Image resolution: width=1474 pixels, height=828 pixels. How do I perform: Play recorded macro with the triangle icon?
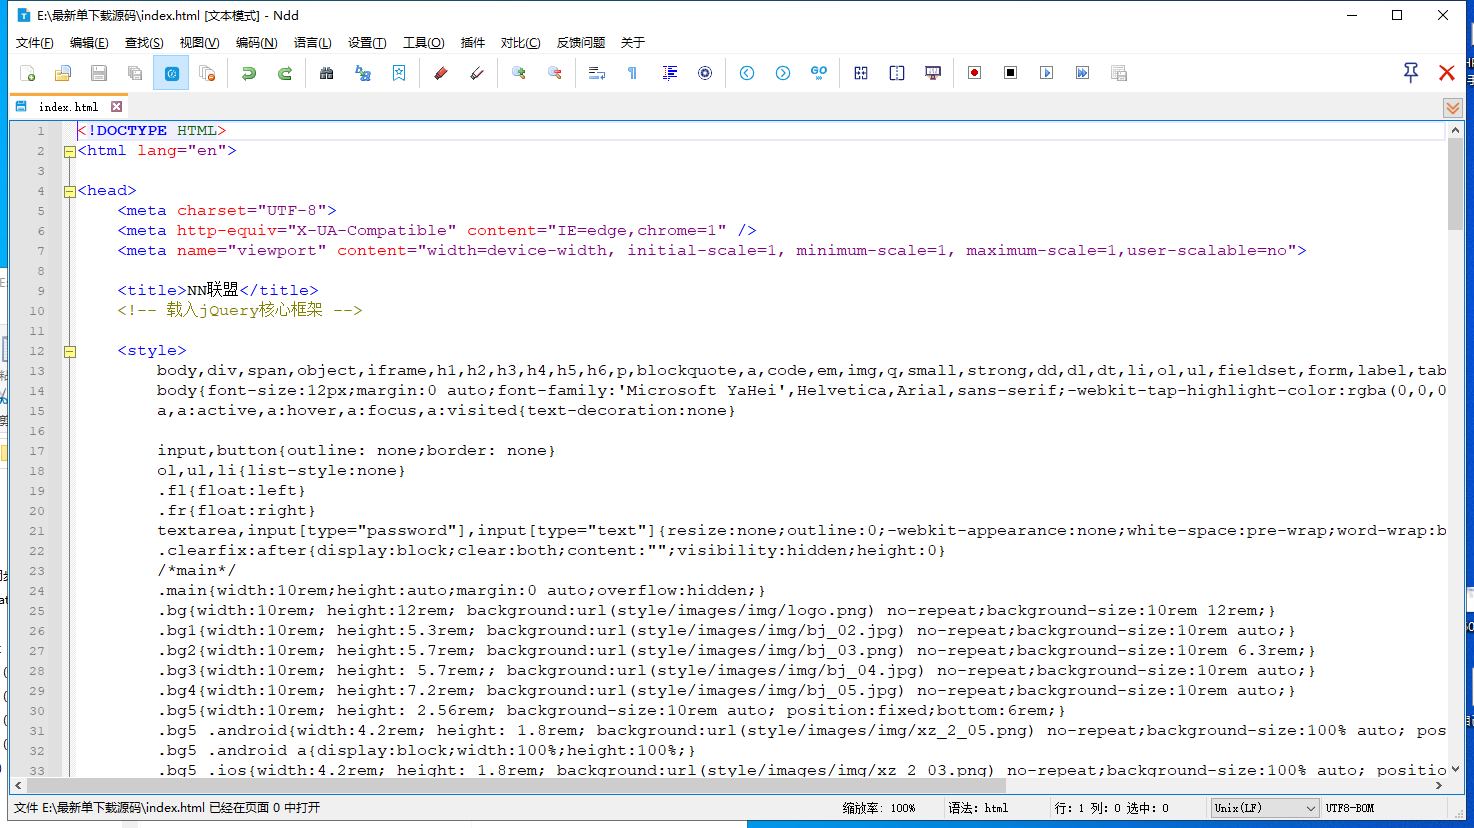click(x=1047, y=73)
